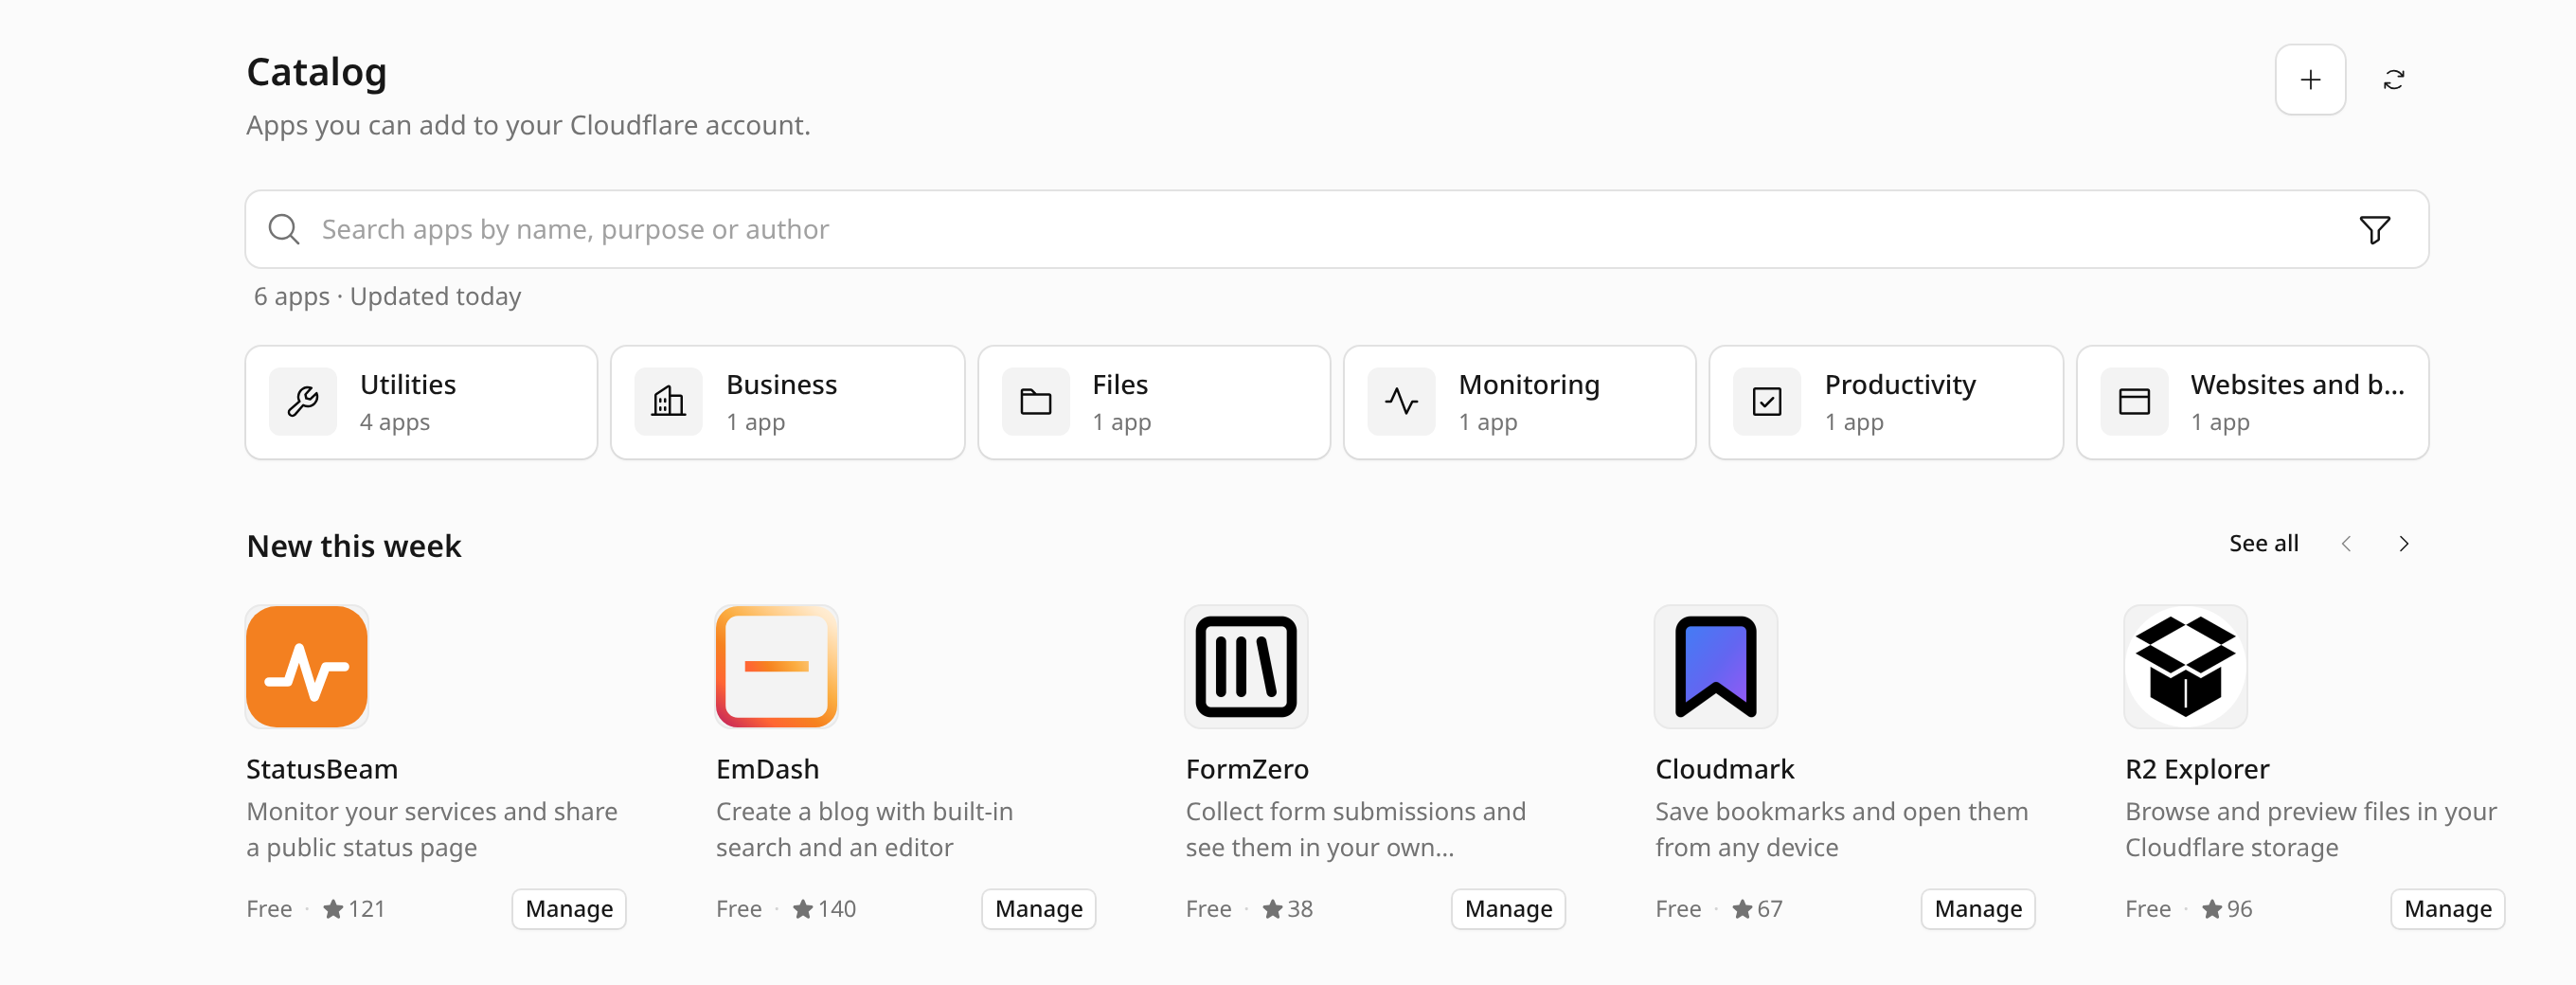Select the Business category building icon
The width and height of the screenshot is (2576, 985).
click(669, 402)
